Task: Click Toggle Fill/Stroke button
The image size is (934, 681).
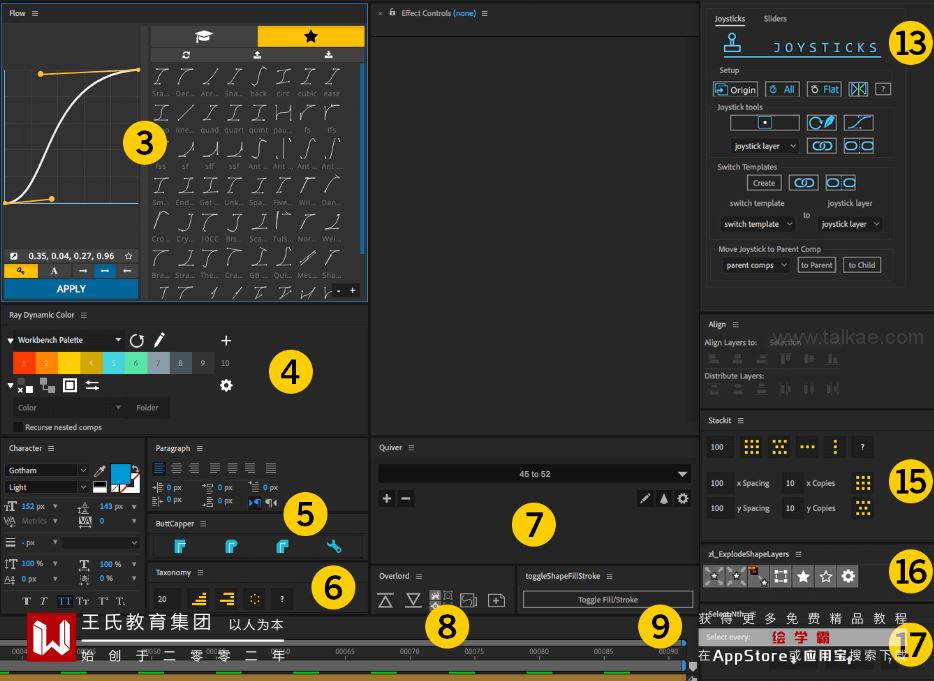Action: click(608, 599)
